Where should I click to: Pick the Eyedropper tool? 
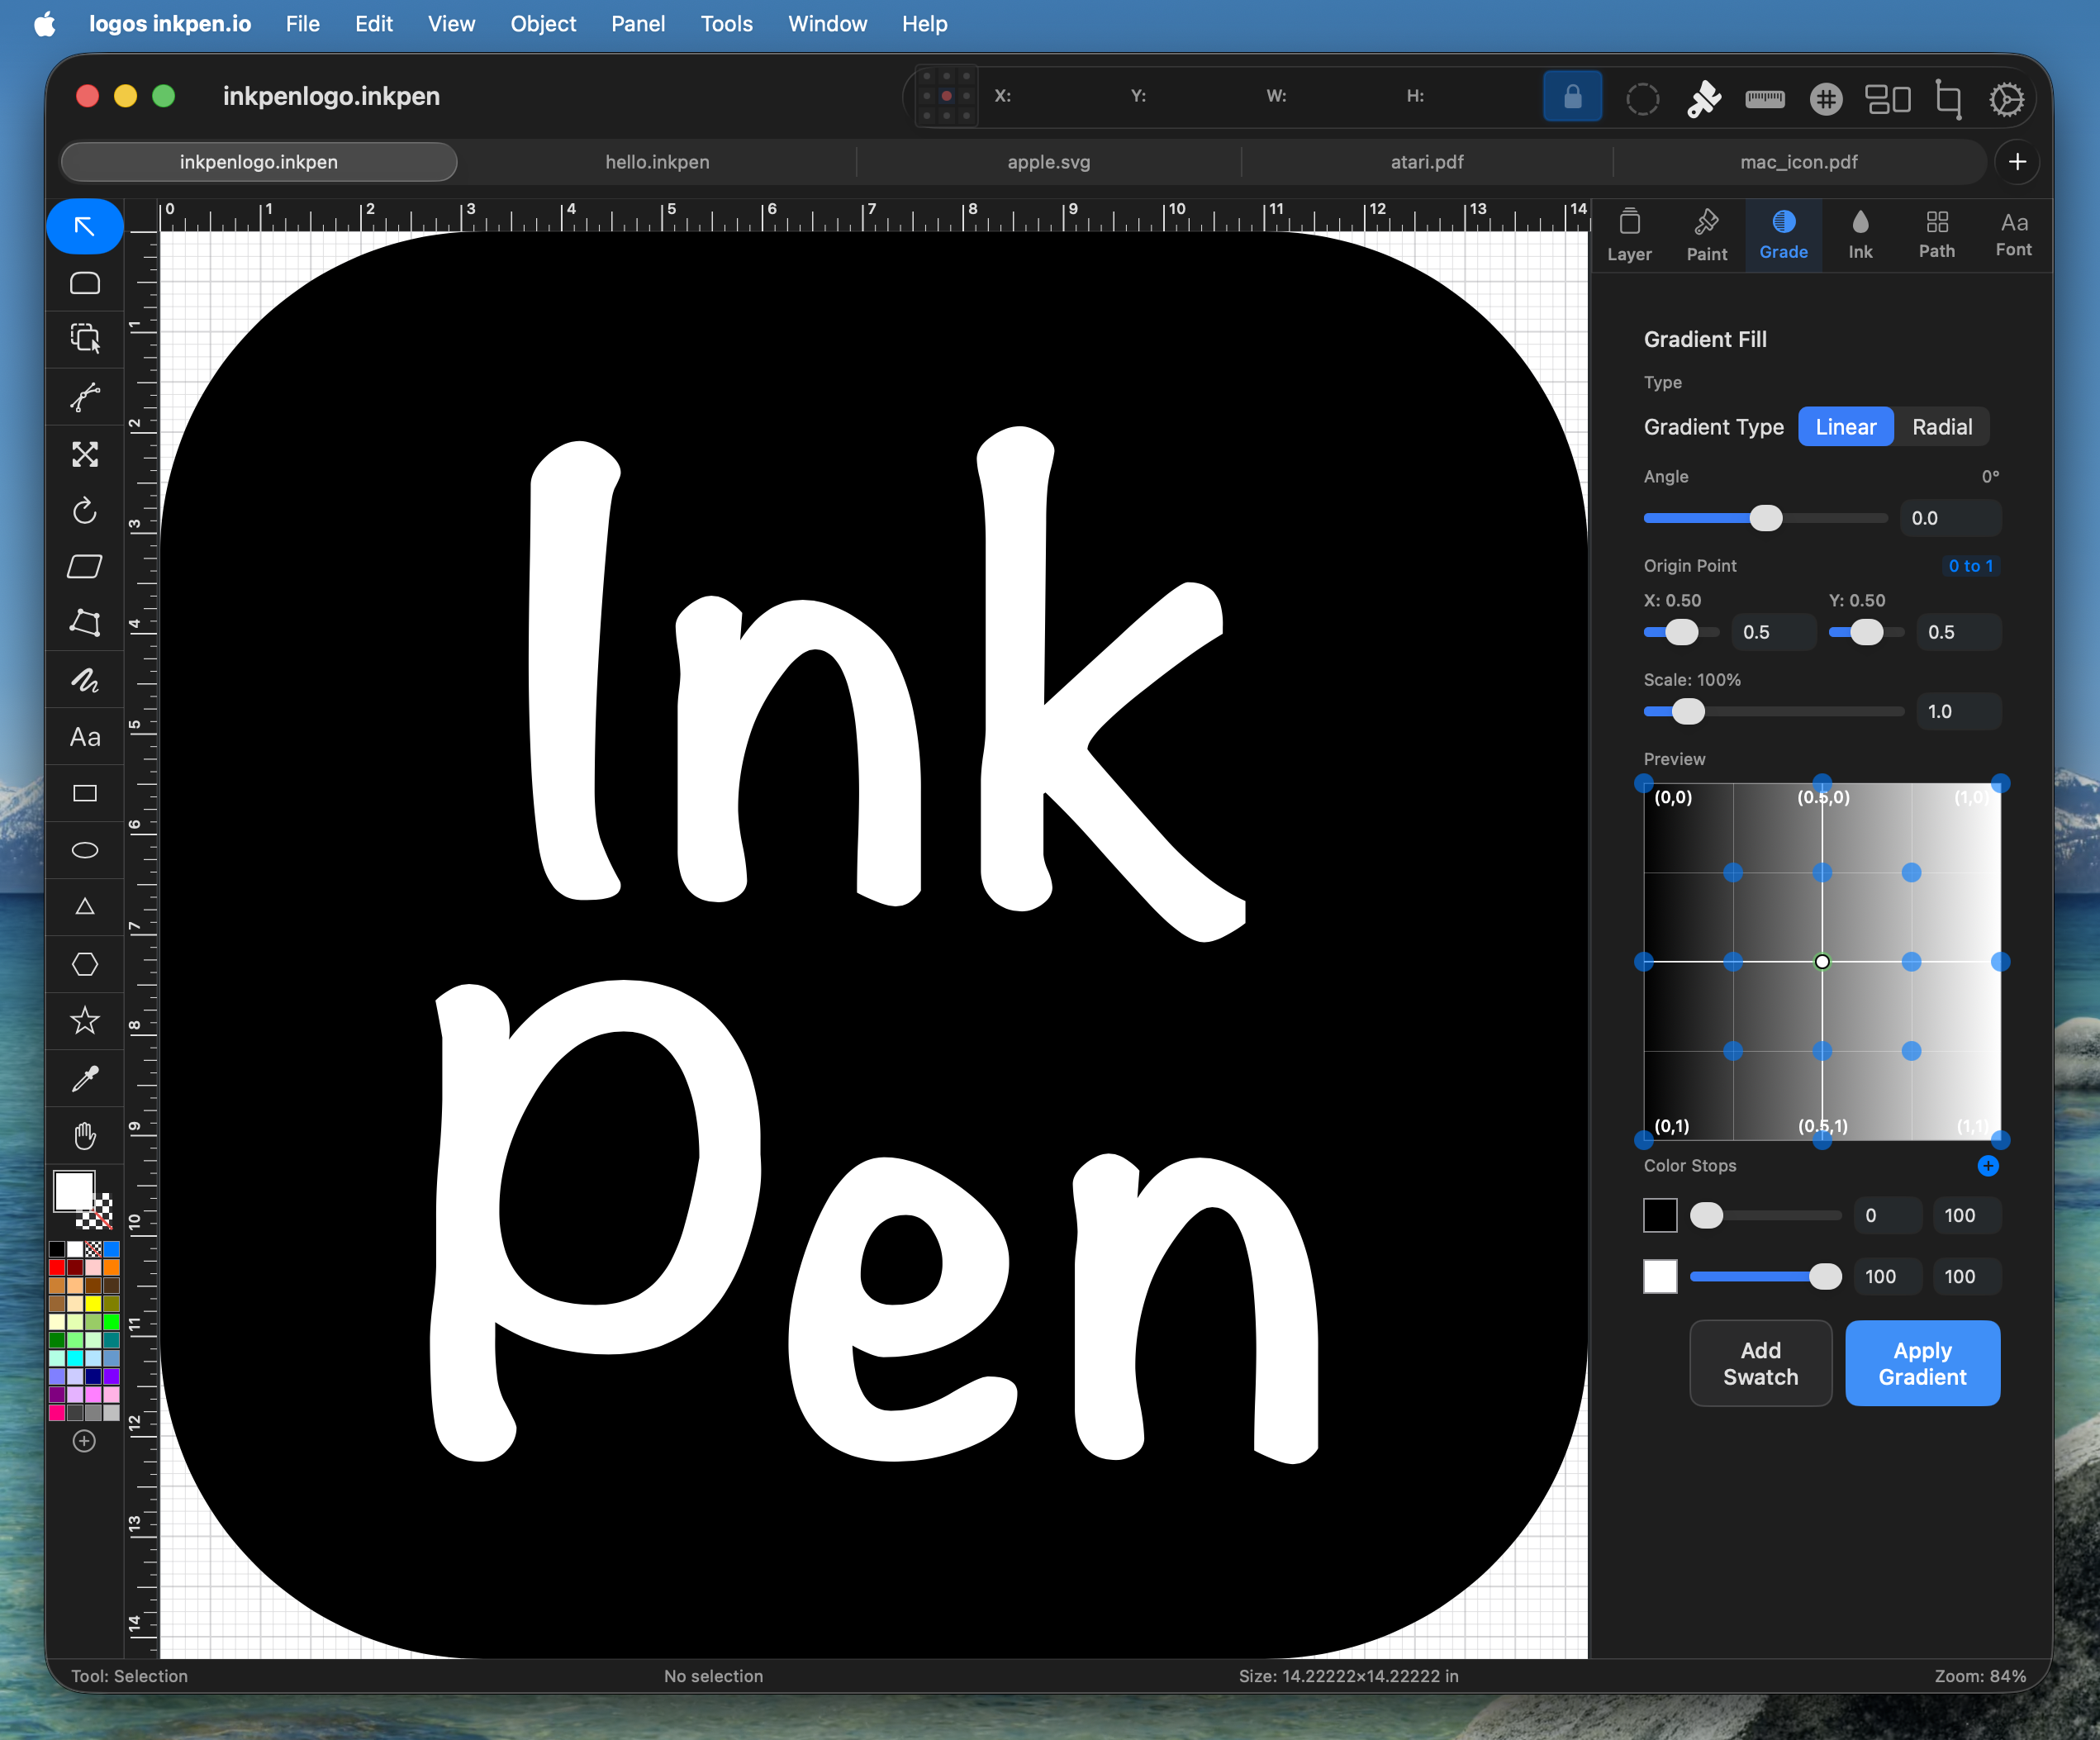pos(85,1078)
